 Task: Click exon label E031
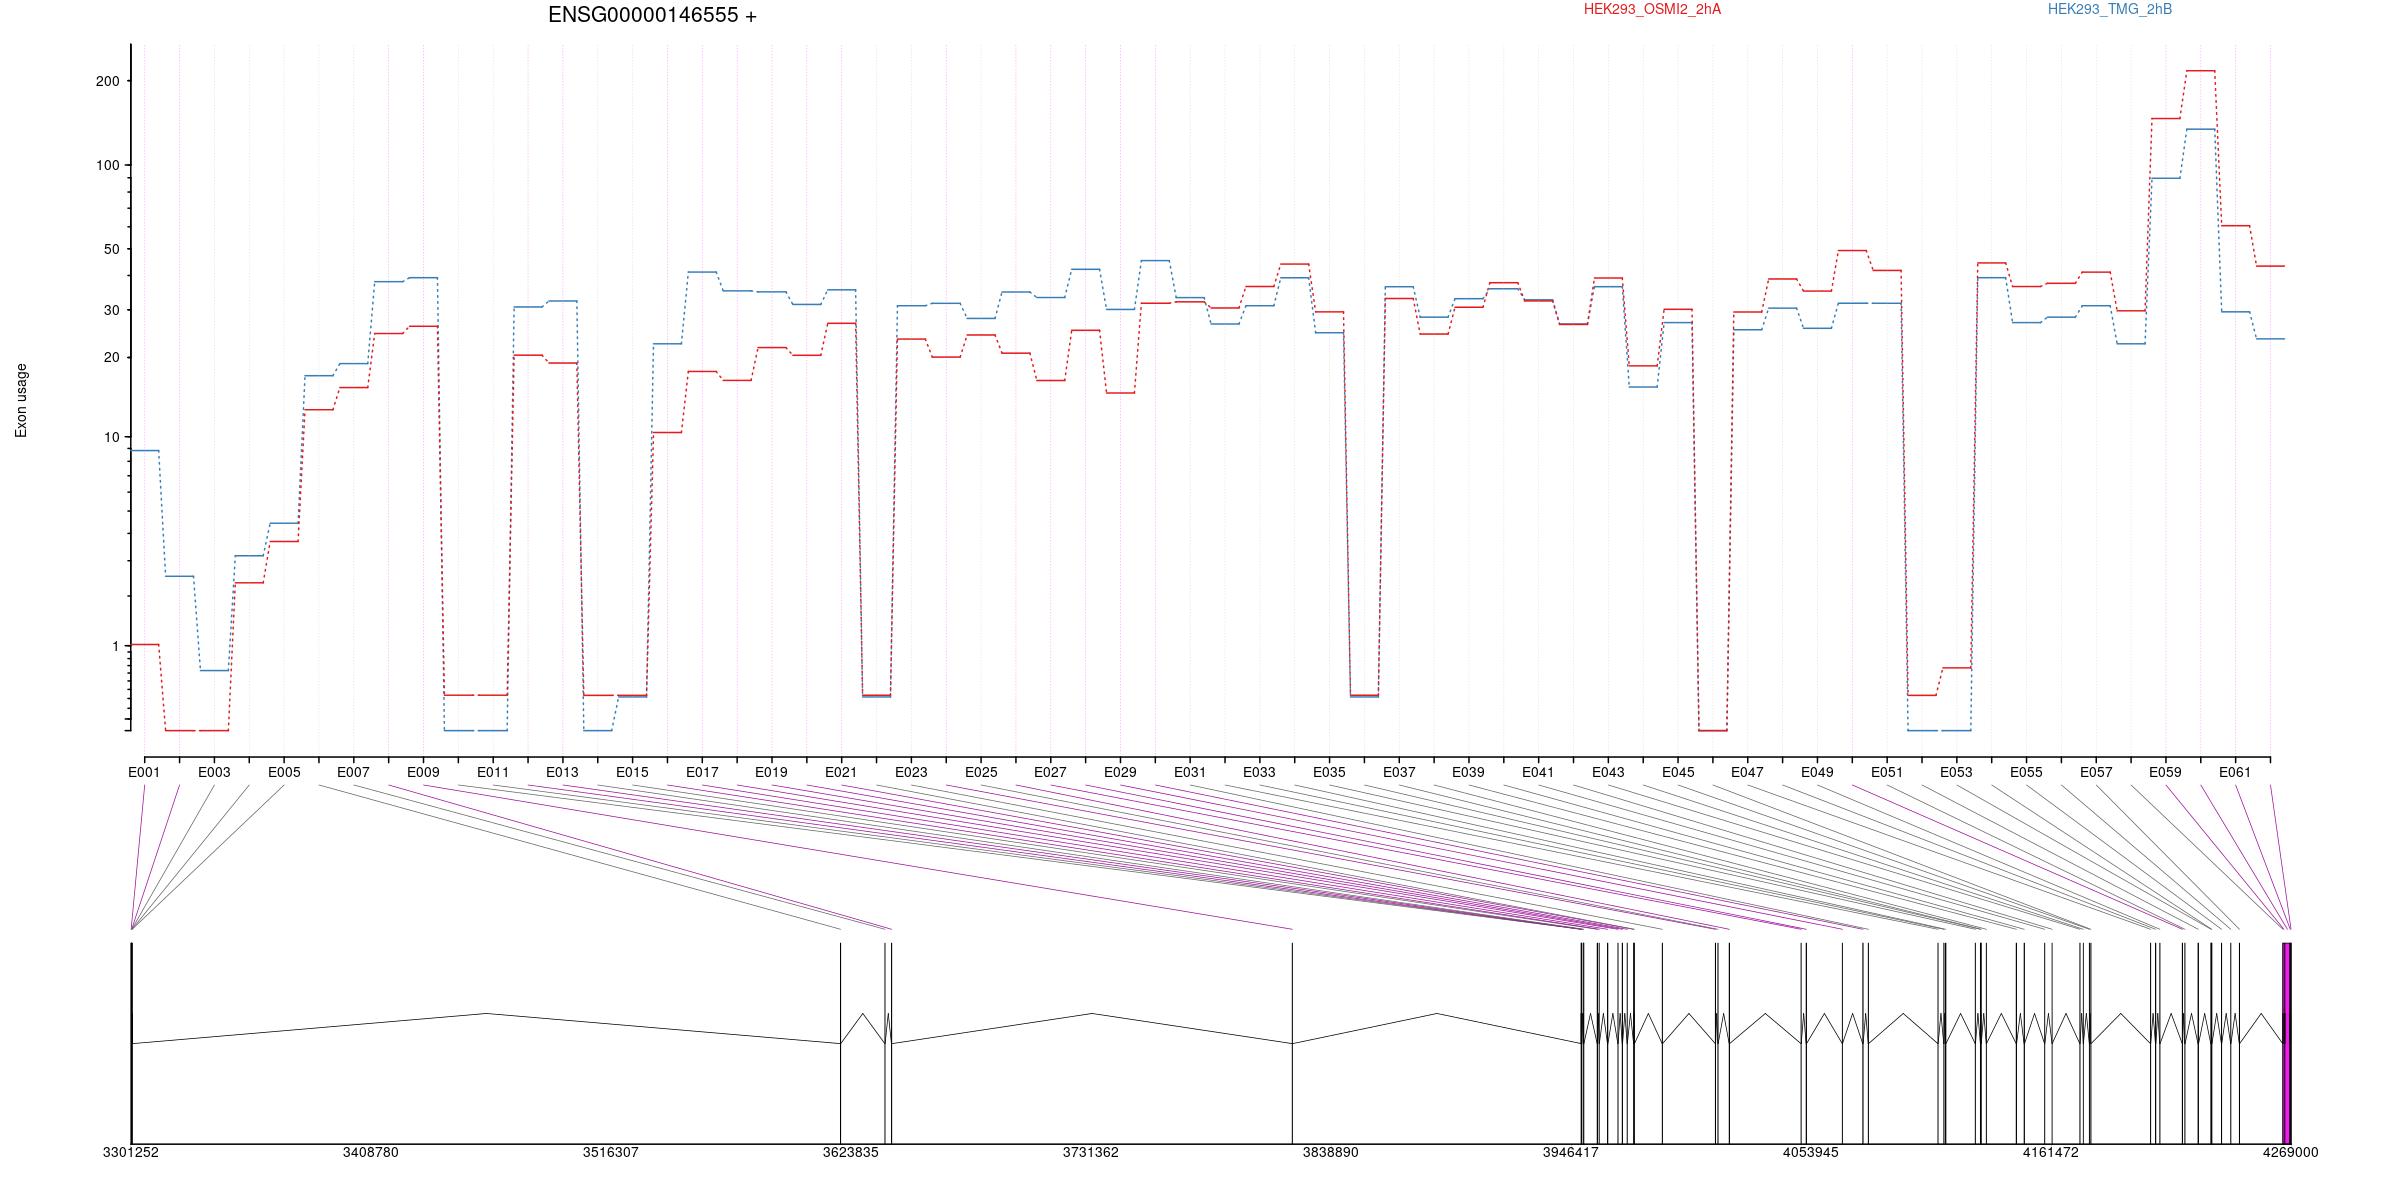[x=1190, y=772]
